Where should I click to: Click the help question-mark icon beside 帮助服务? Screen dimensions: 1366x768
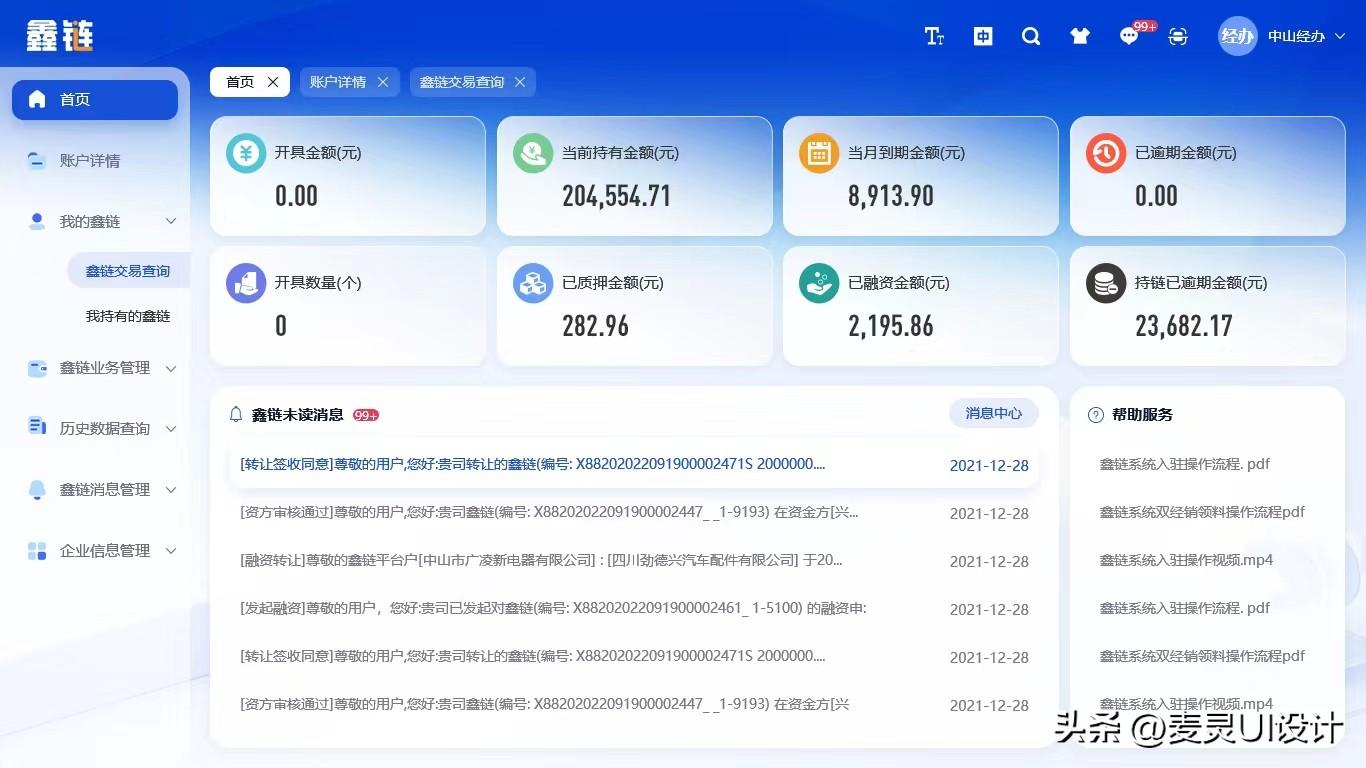pos(1096,415)
